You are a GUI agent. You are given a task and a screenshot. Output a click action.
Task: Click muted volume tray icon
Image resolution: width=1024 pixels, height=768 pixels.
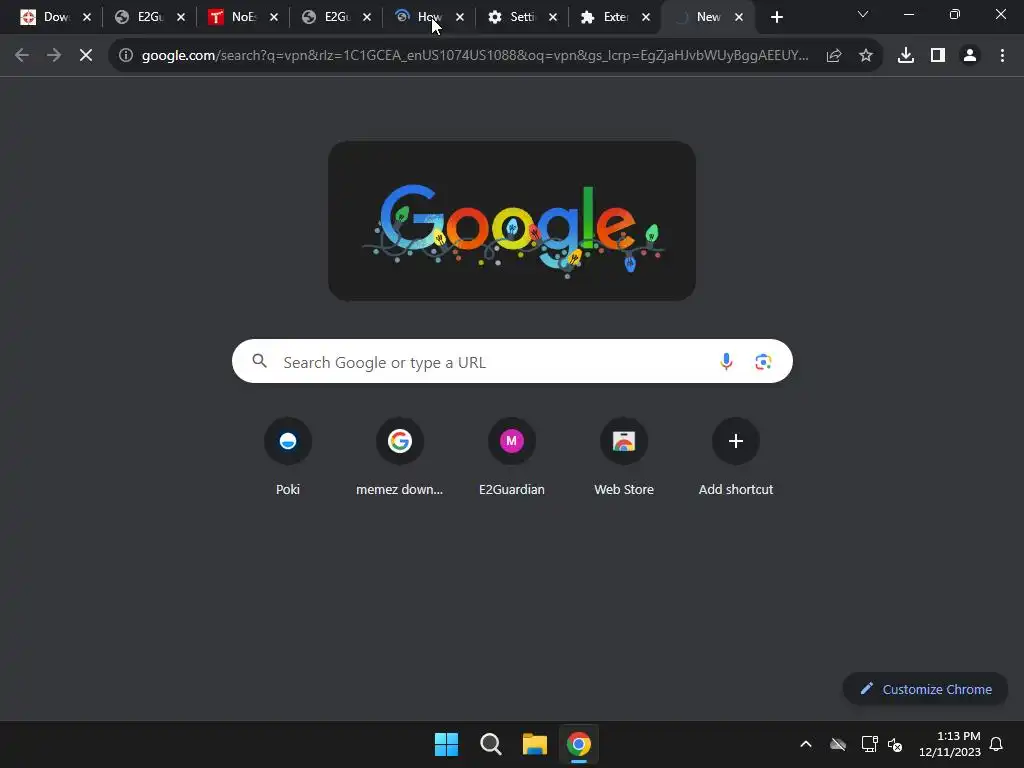pyautogui.click(x=895, y=744)
